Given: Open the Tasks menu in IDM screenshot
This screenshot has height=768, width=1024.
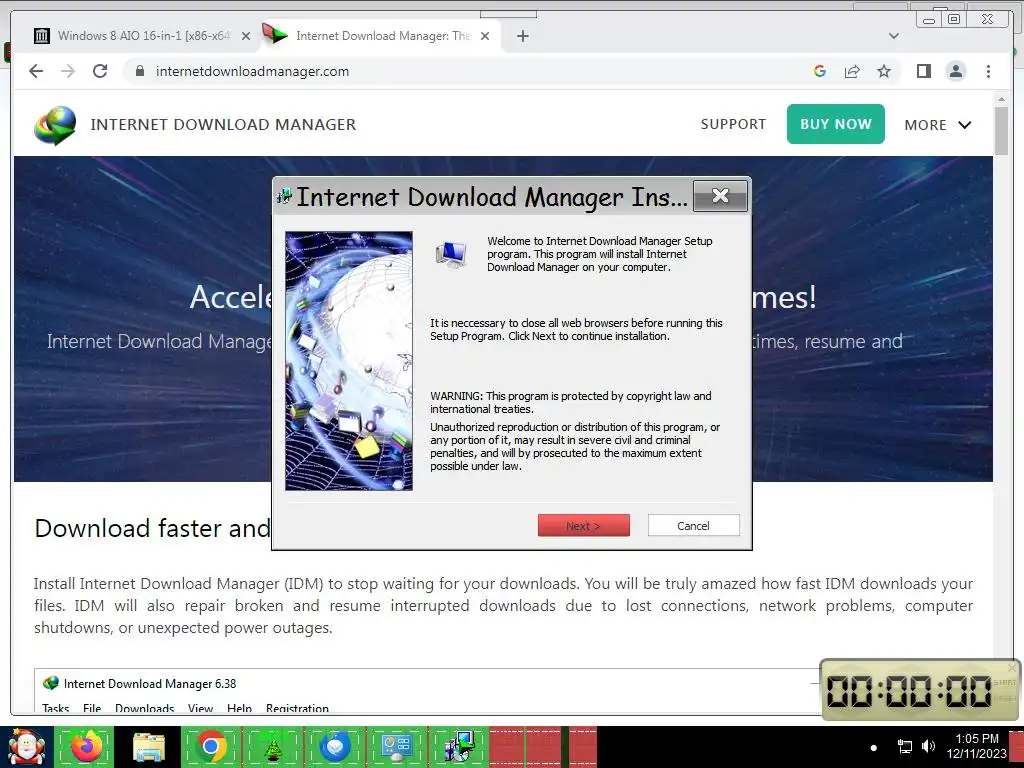Looking at the screenshot, I should 56,709.
